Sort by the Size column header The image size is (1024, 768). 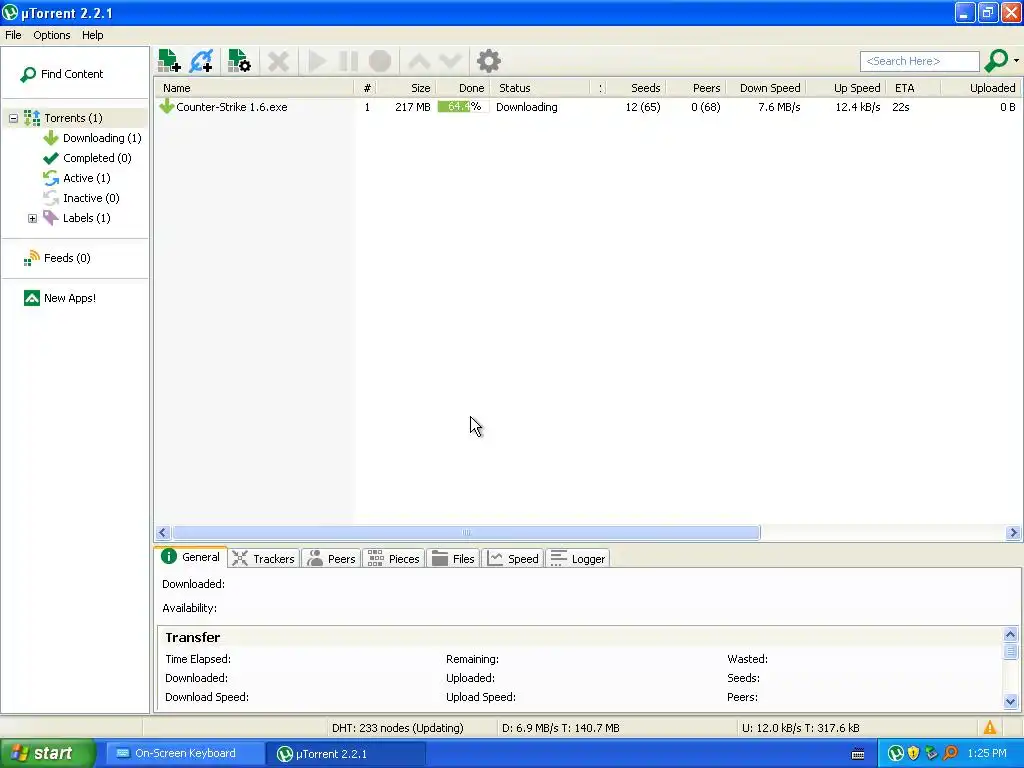tap(406, 88)
